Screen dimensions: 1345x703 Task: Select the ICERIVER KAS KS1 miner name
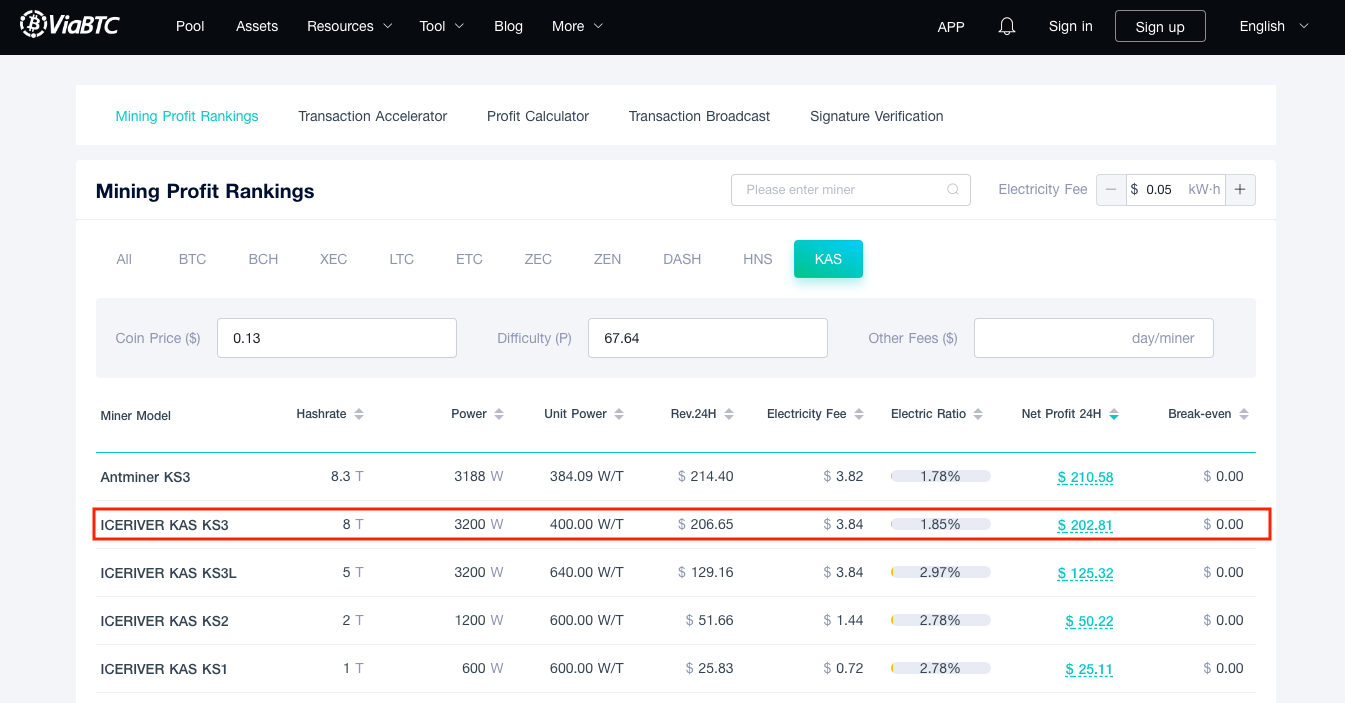click(x=164, y=669)
